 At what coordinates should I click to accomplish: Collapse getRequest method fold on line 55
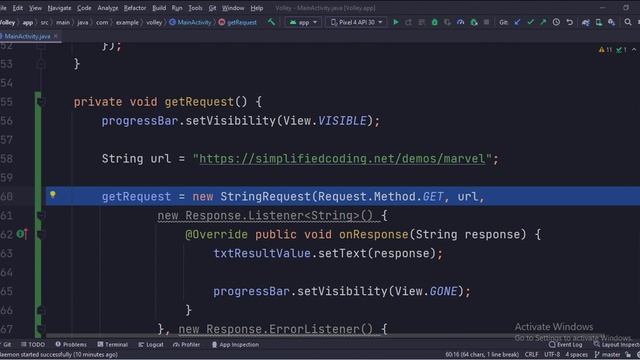[40, 102]
